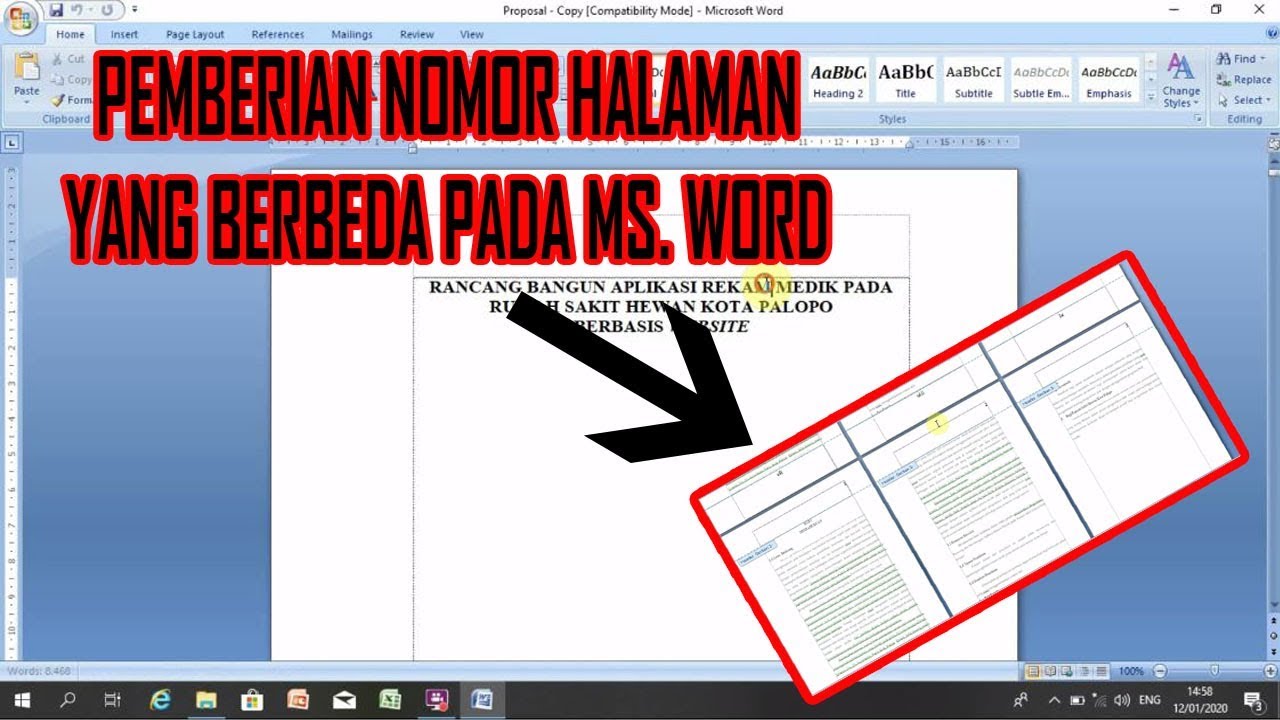This screenshot has height=720, width=1280.
Task: Click the tab selector at ruler corner
Action: [x=11, y=143]
